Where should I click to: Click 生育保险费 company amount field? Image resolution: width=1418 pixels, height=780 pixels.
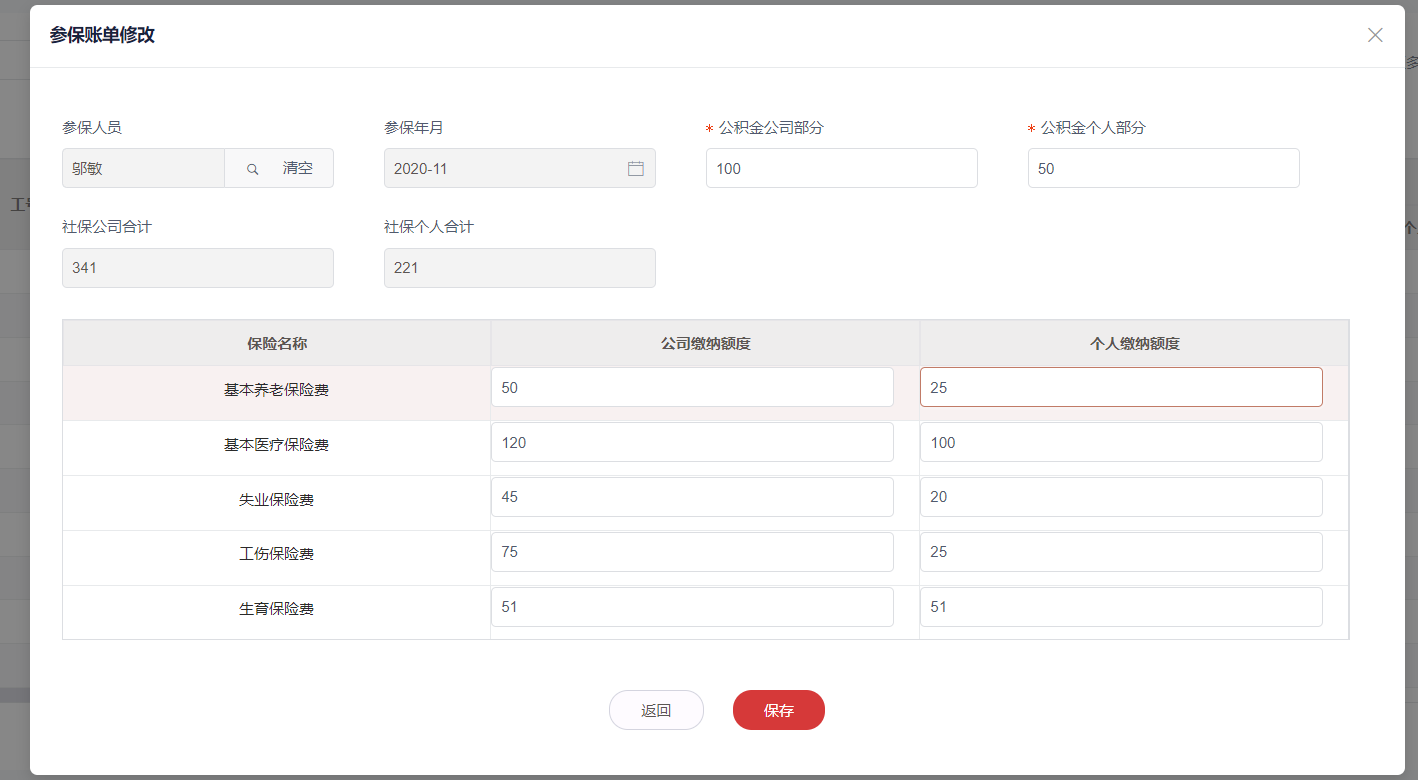(x=692, y=607)
